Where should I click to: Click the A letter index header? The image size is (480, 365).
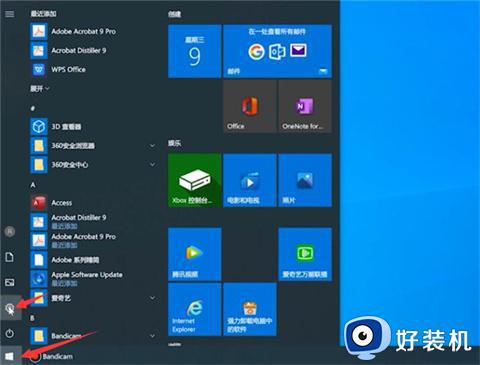tap(33, 184)
